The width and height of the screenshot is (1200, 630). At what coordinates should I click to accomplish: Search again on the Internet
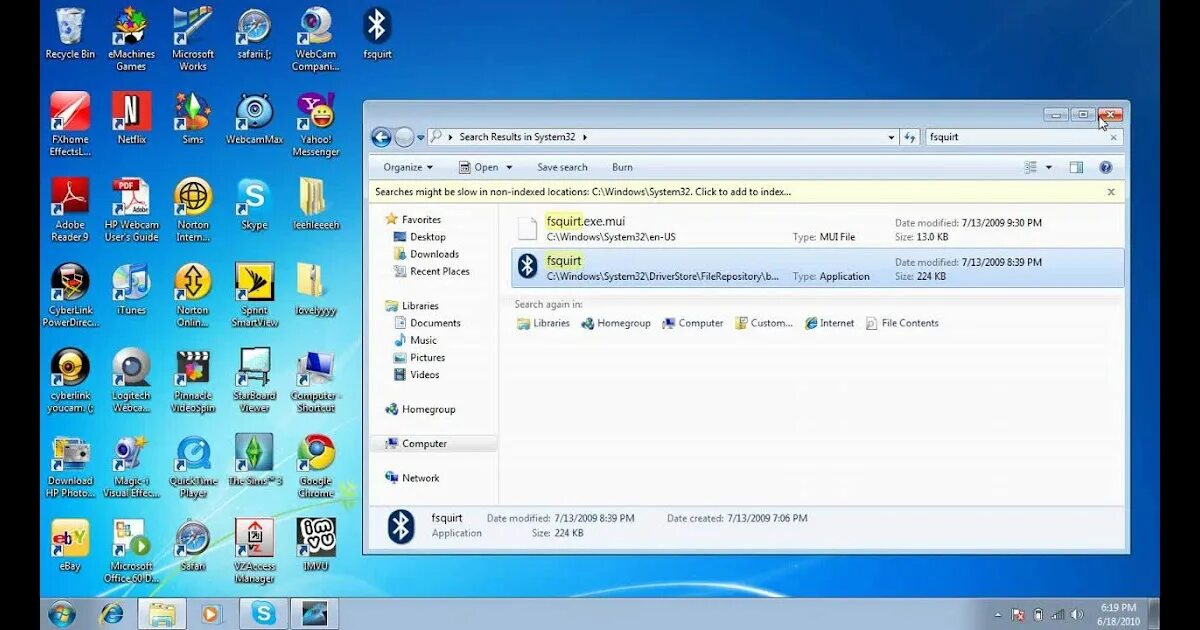point(830,323)
